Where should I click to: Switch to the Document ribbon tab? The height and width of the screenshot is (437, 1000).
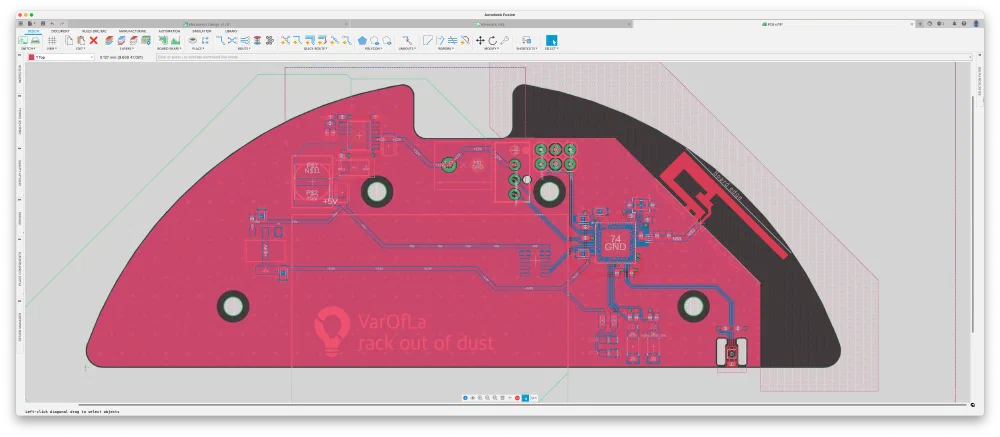coord(60,31)
